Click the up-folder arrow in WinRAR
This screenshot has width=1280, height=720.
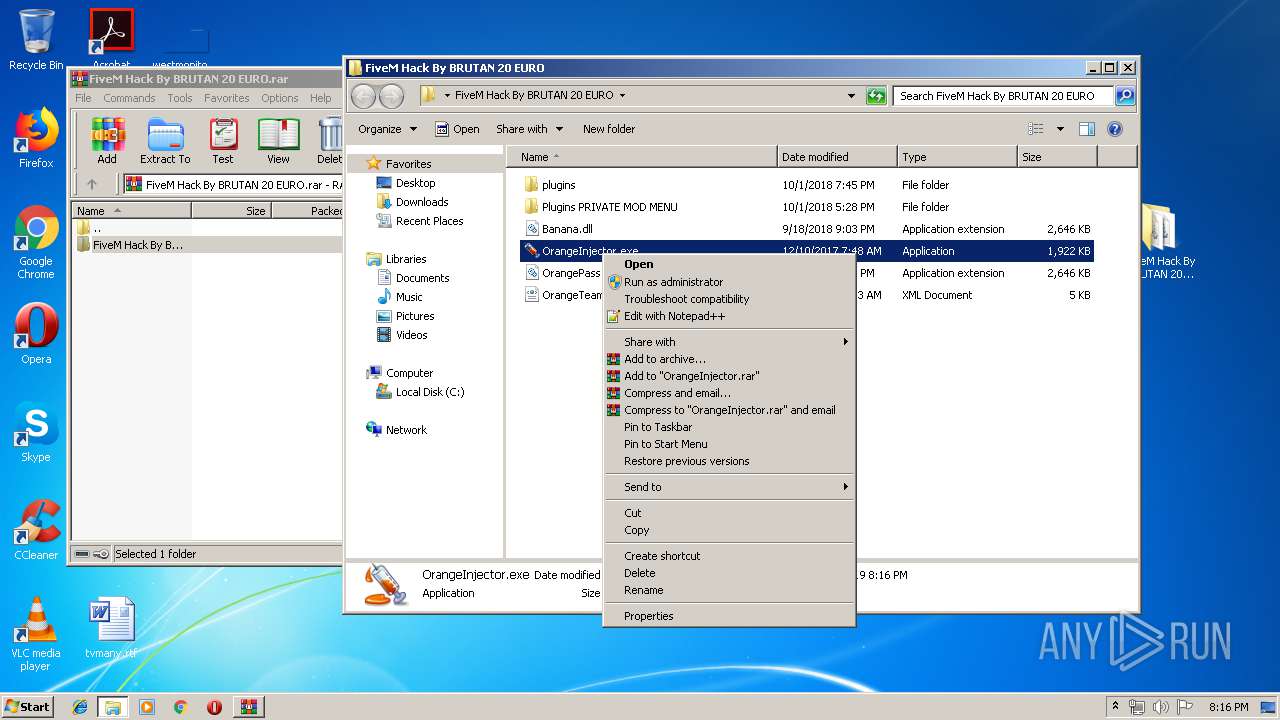pyautogui.click(x=92, y=184)
